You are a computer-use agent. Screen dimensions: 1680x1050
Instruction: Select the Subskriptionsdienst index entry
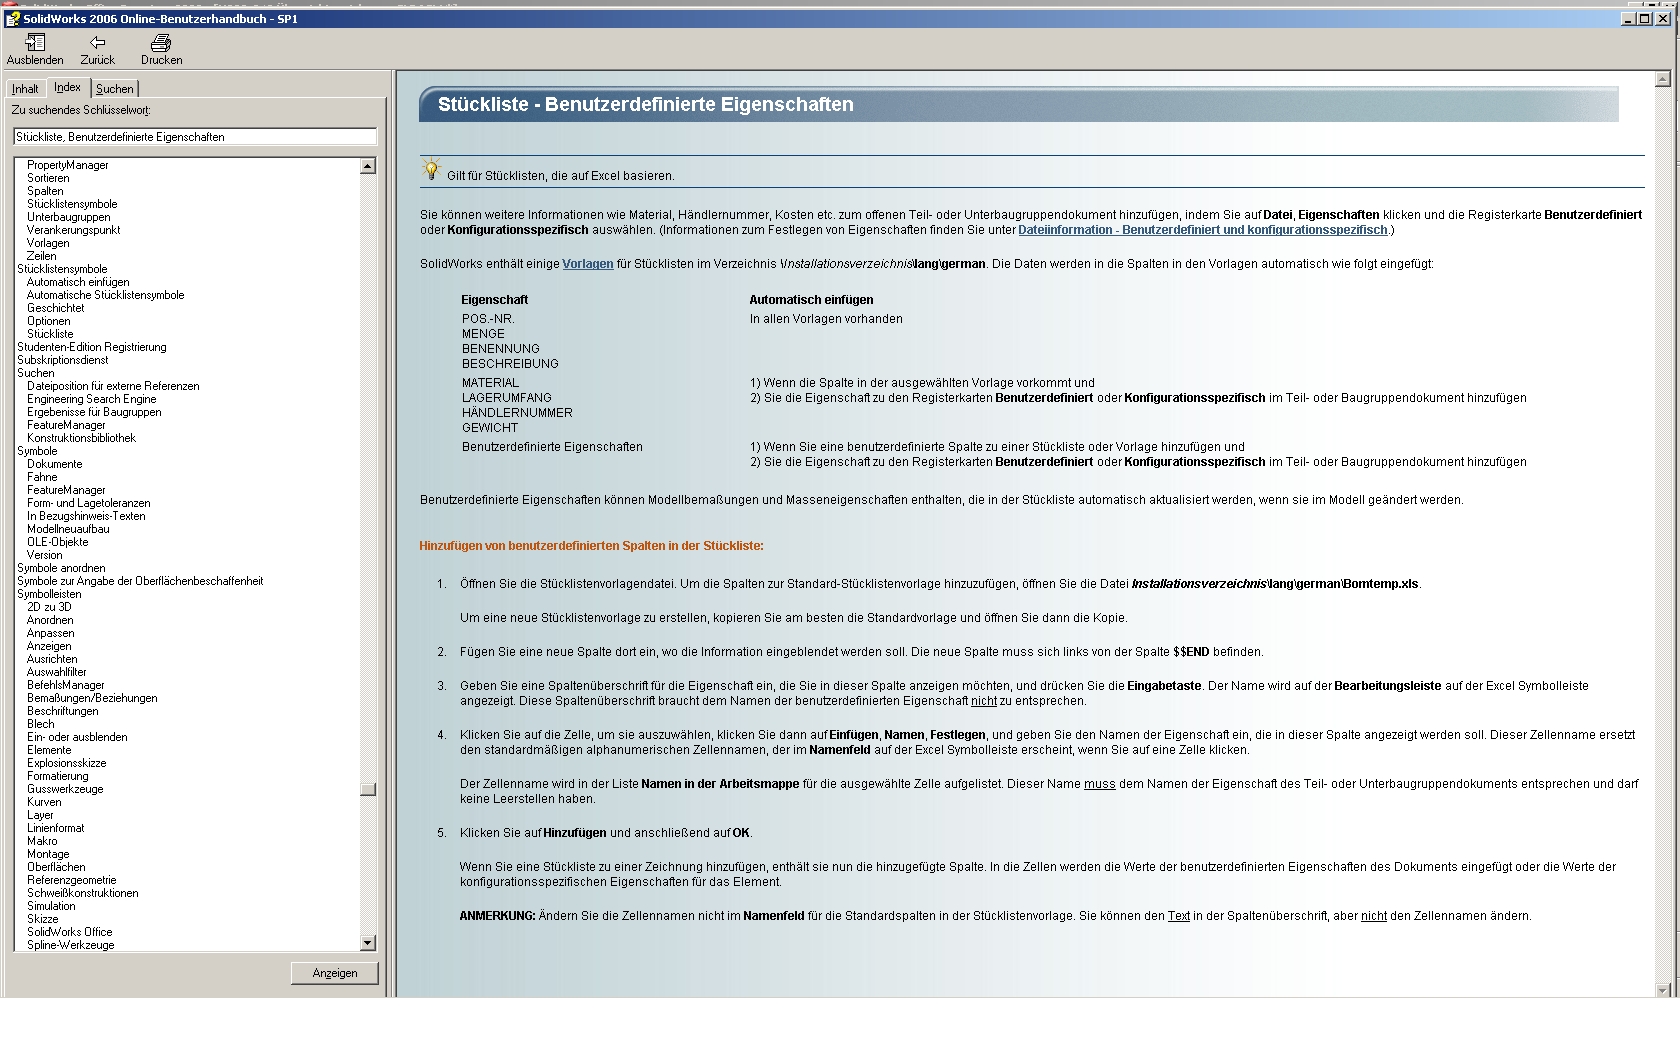[x=63, y=360]
